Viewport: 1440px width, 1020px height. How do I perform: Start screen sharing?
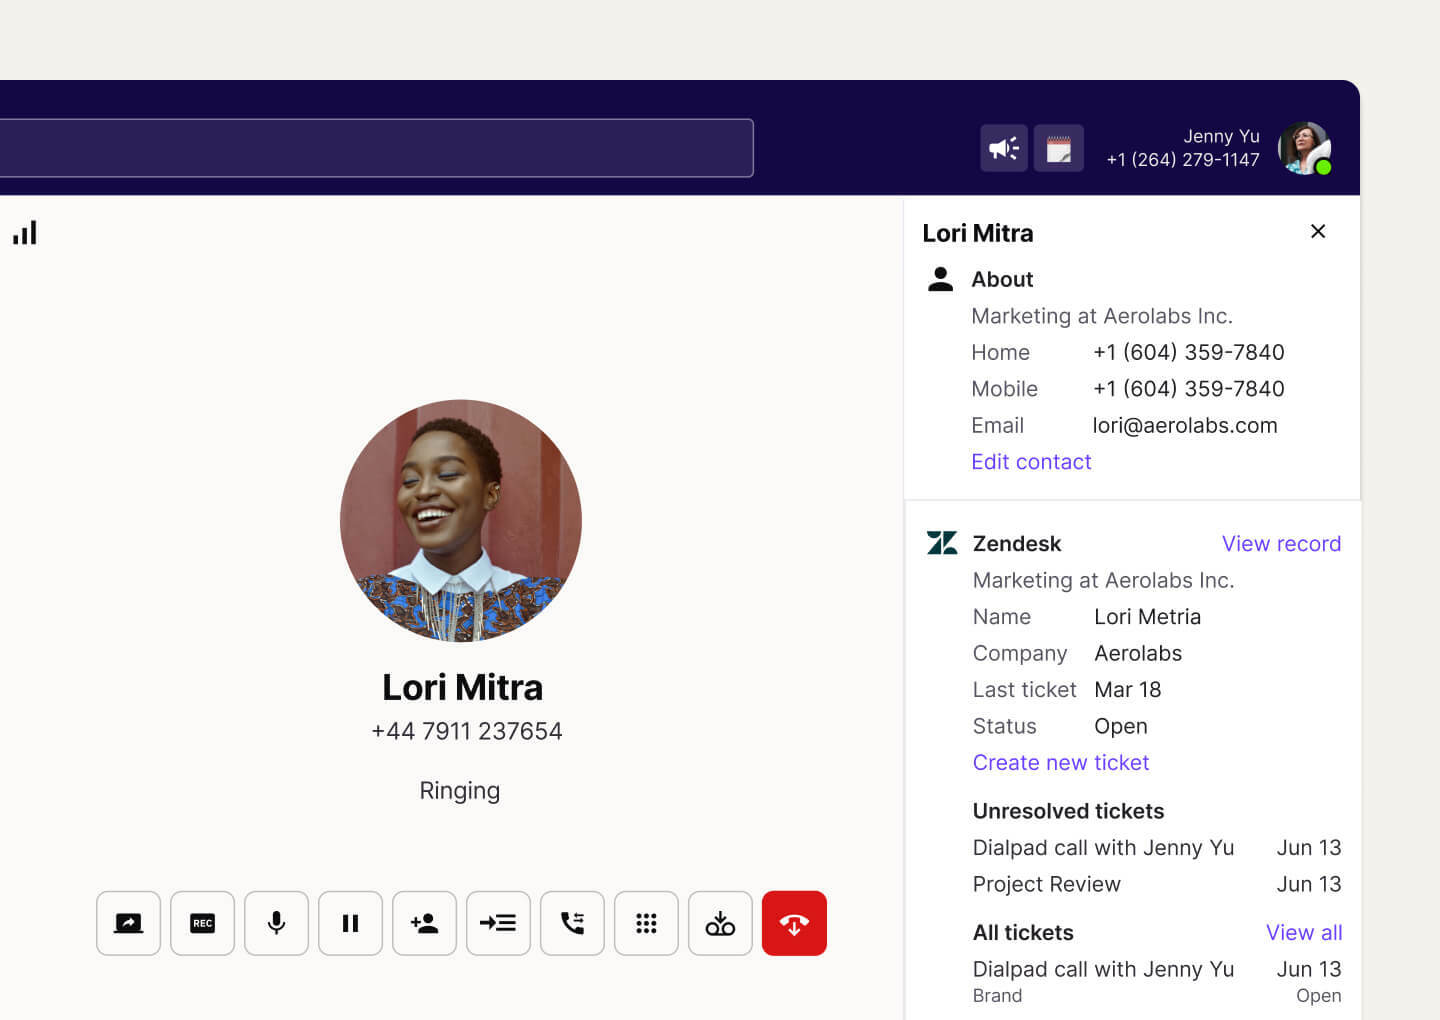point(128,923)
